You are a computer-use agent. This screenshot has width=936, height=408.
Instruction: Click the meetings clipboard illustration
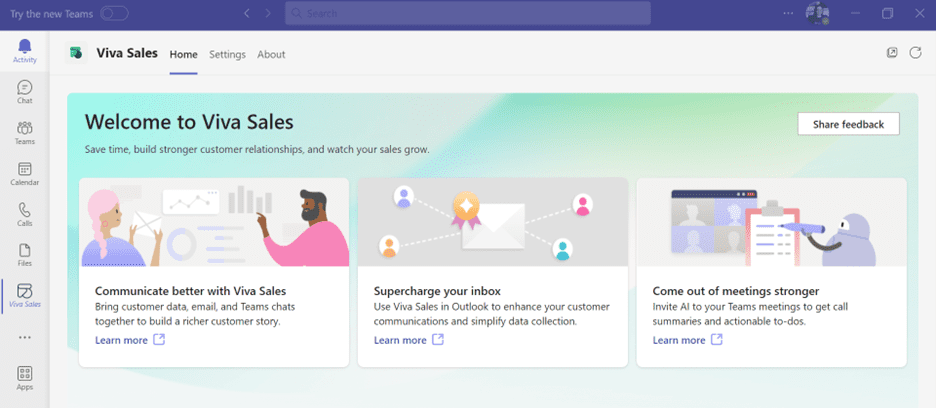click(772, 222)
